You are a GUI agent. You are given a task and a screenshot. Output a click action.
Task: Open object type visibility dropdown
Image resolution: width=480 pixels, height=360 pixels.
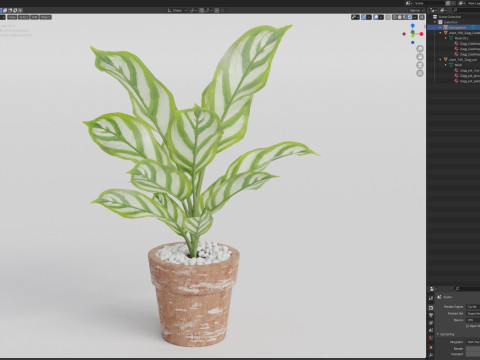pos(355,17)
